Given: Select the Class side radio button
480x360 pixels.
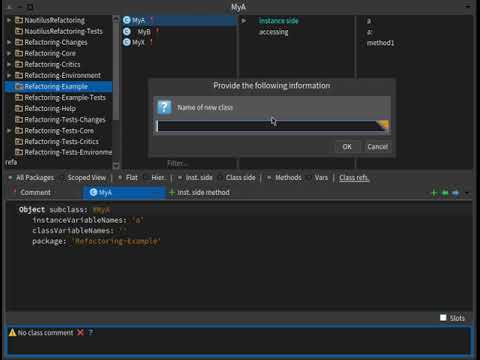Looking at the screenshot, I should (x=220, y=178).
